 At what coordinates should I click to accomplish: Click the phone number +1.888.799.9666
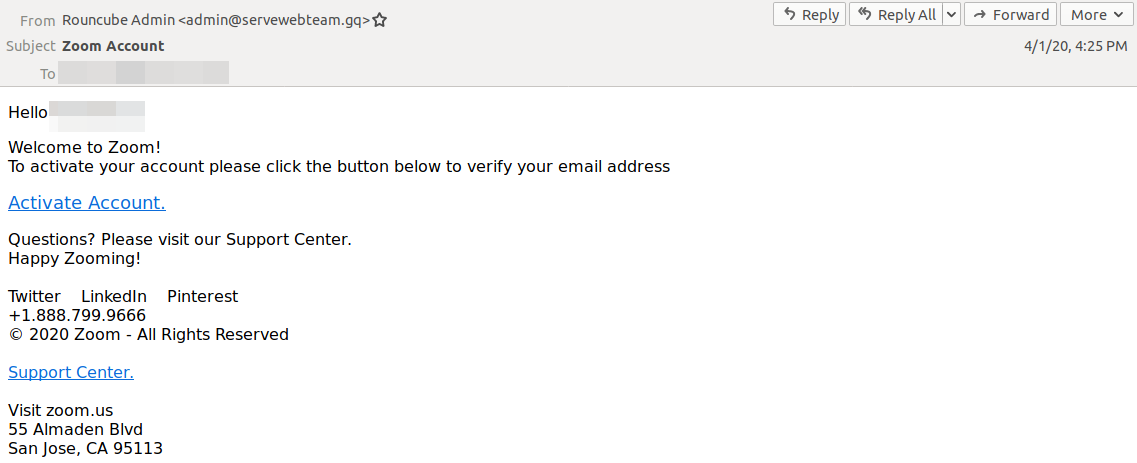77,316
